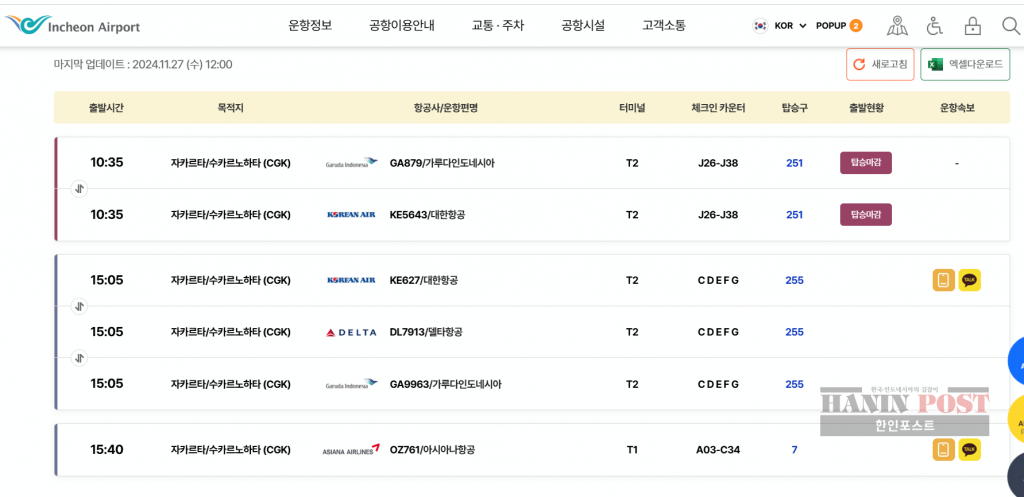
Task: Open the magnifying glass search icon
Action: [1009, 26]
